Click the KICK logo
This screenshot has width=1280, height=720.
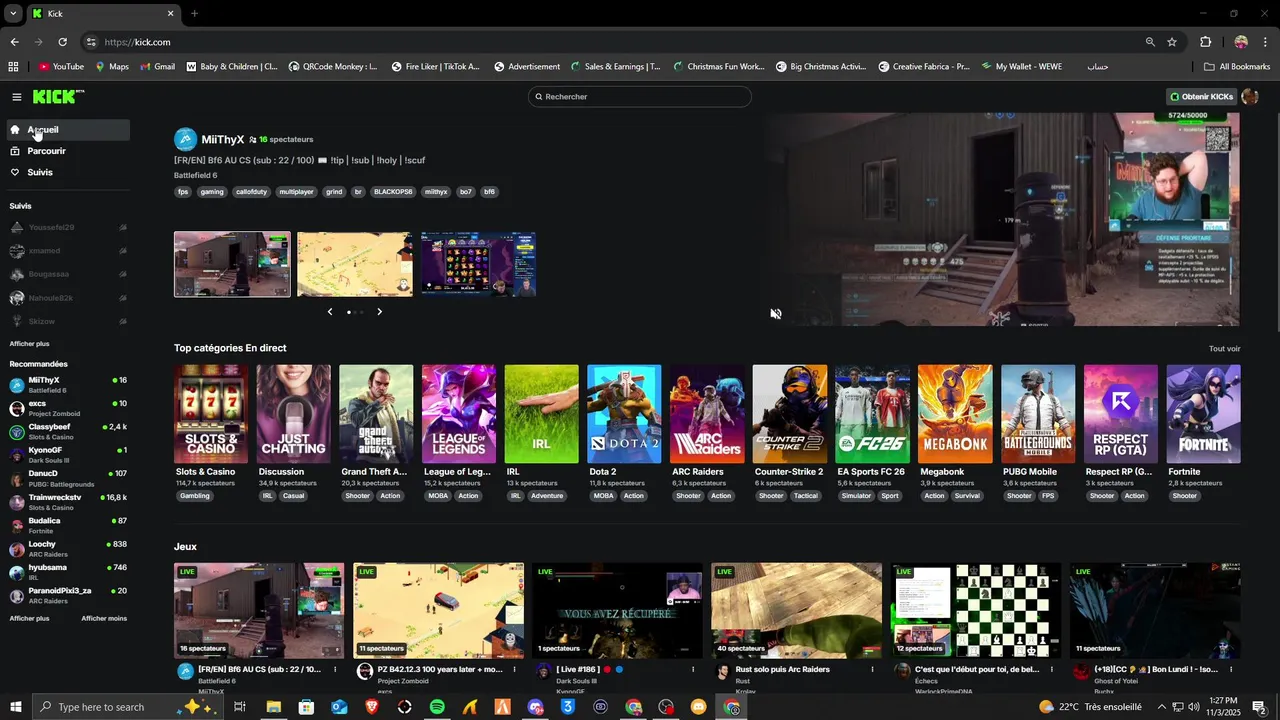pyautogui.click(x=58, y=97)
